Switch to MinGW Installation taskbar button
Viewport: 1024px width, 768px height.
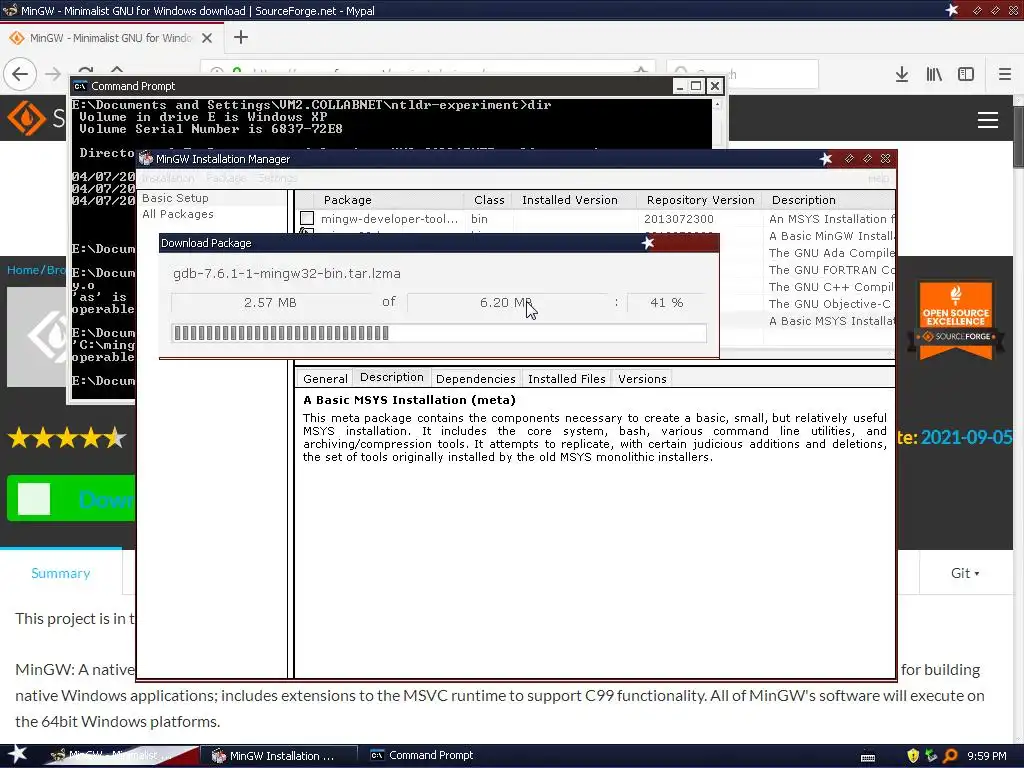click(x=278, y=756)
